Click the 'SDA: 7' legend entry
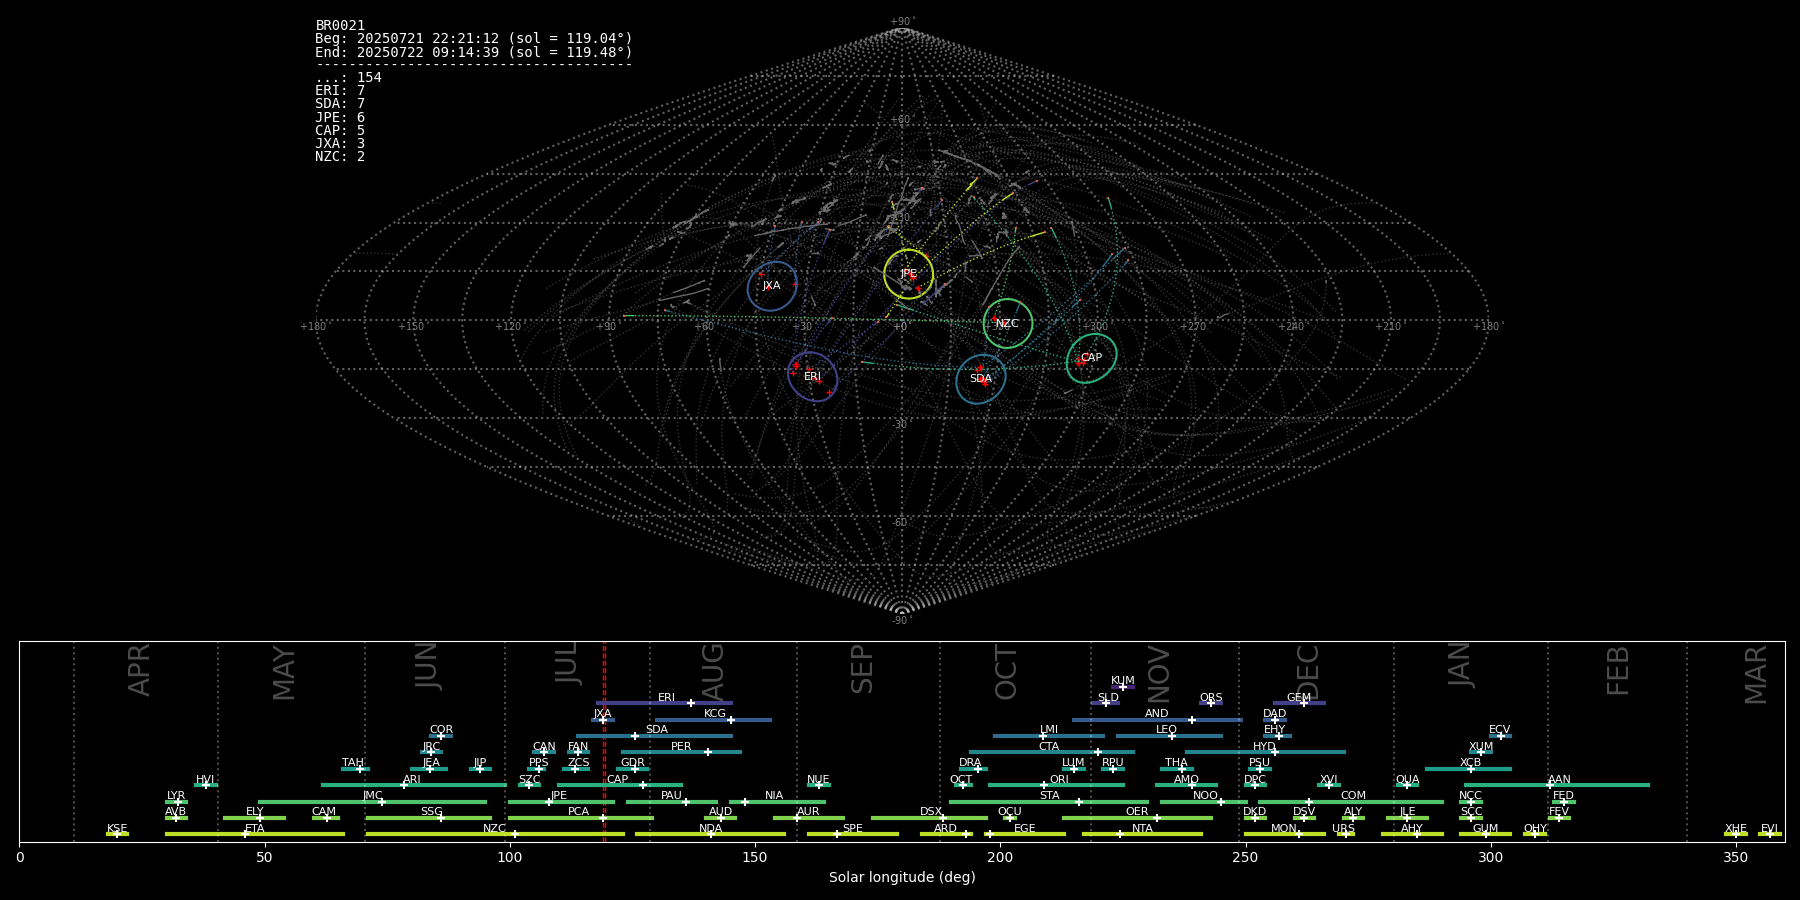This screenshot has width=1800, height=900. pyautogui.click(x=340, y=104)
